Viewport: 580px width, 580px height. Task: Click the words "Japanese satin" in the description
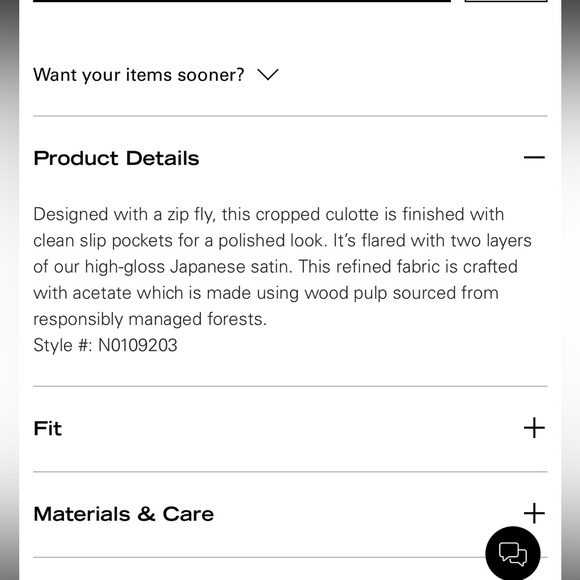coord(231,267)
